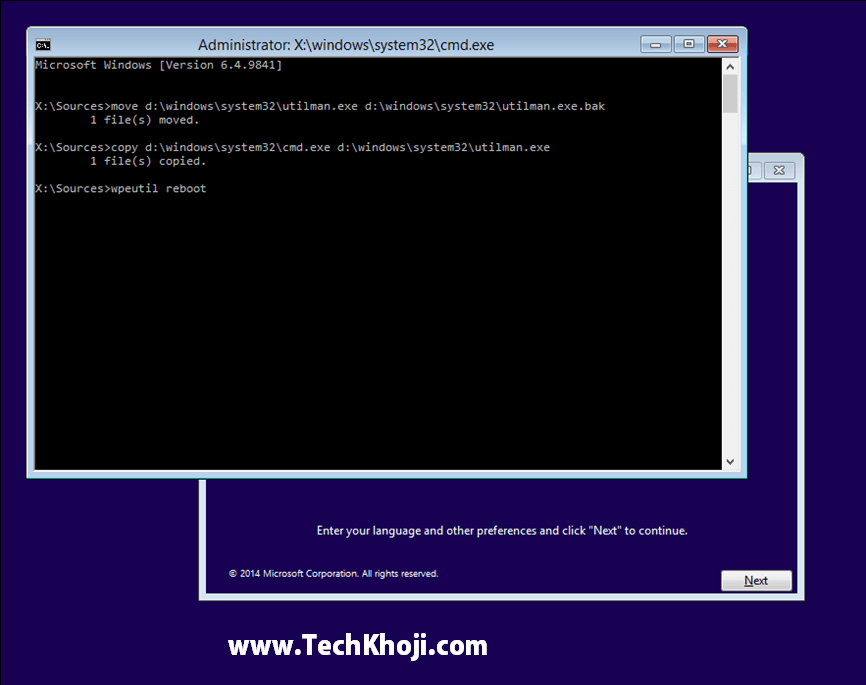Click the '1 file(s) moved.' output

click(x=144, y=120)
